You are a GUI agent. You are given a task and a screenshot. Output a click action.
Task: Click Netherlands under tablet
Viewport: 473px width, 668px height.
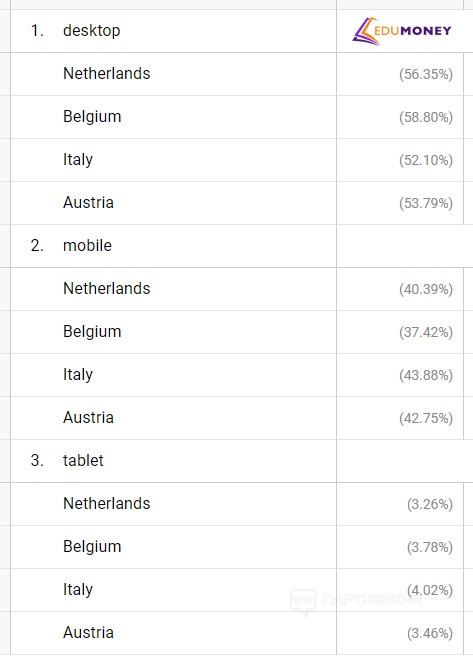click(107, 504)
